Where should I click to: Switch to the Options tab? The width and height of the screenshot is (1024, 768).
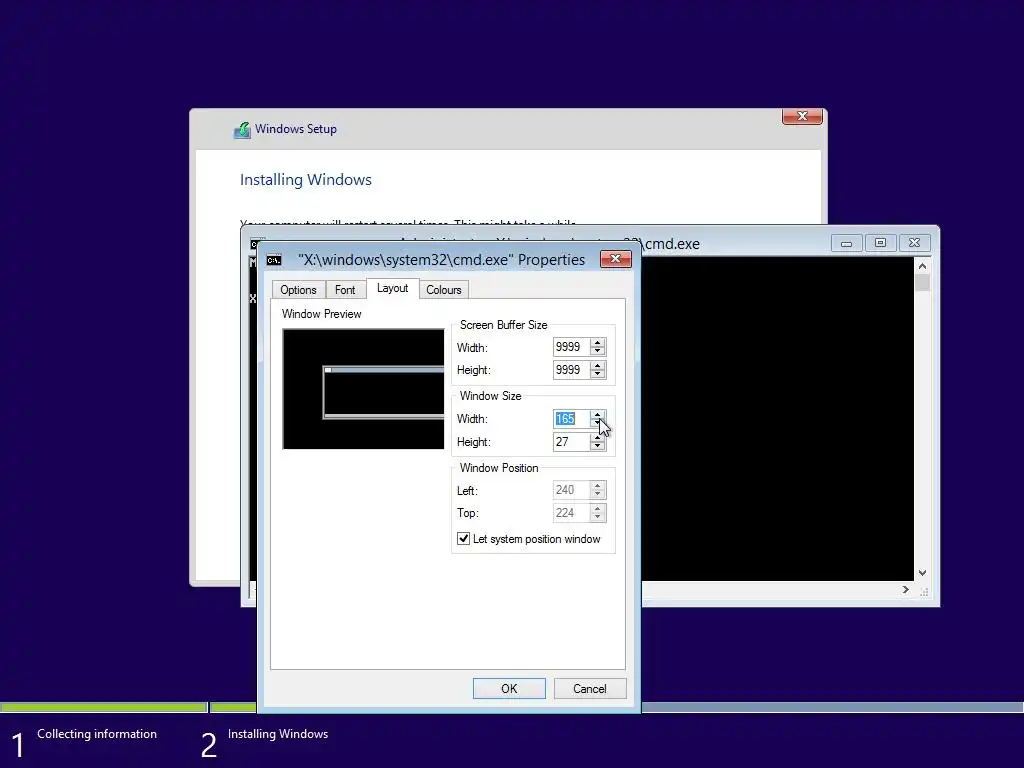tap(298, 290)
